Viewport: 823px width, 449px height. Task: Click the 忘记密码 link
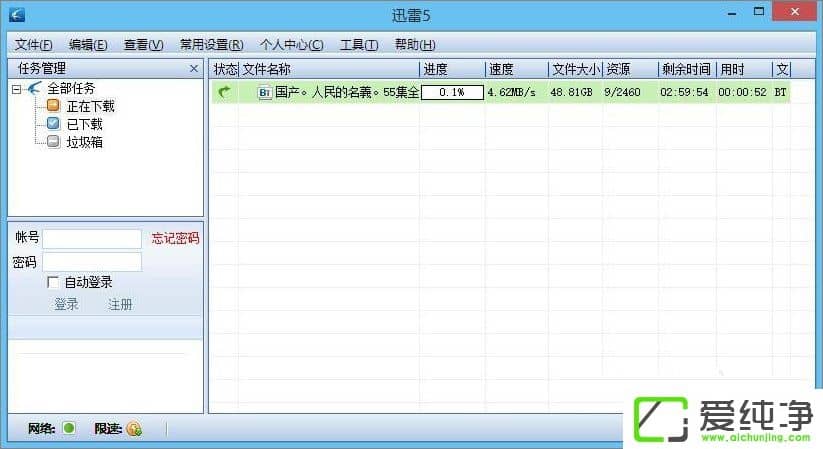(x=175, y=238)
